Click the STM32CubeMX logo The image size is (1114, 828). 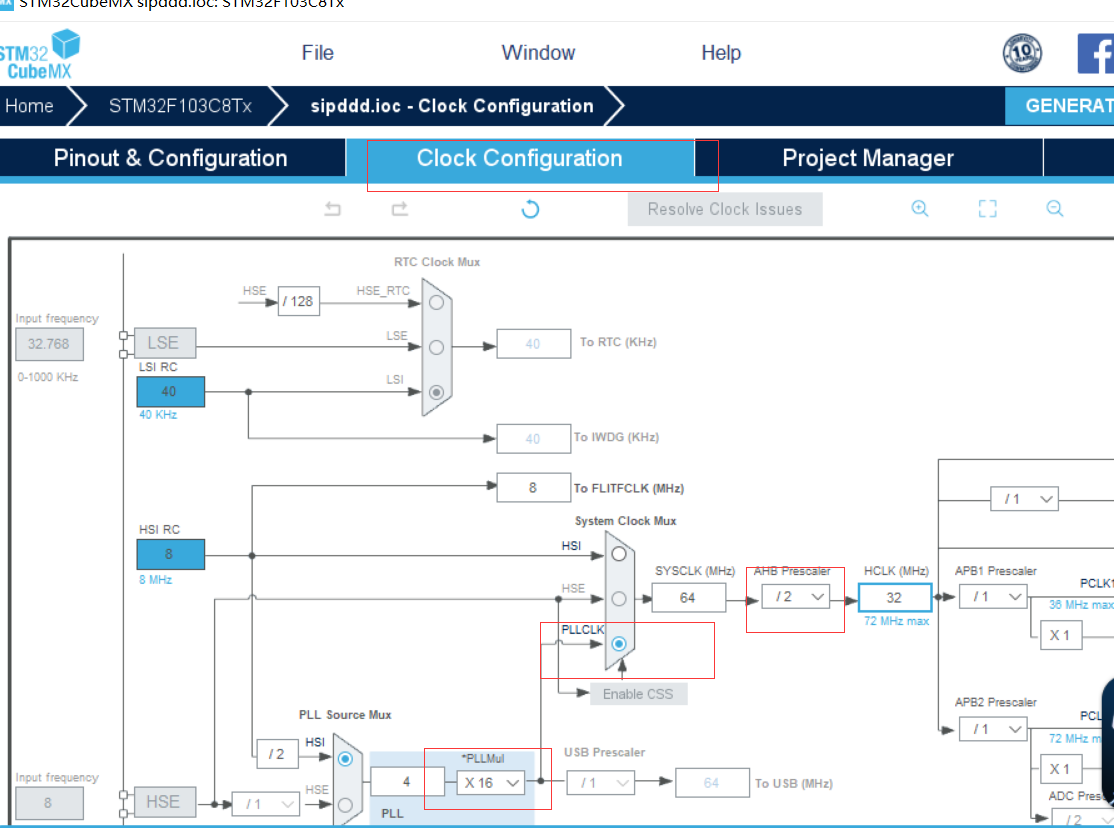[40, 54]
